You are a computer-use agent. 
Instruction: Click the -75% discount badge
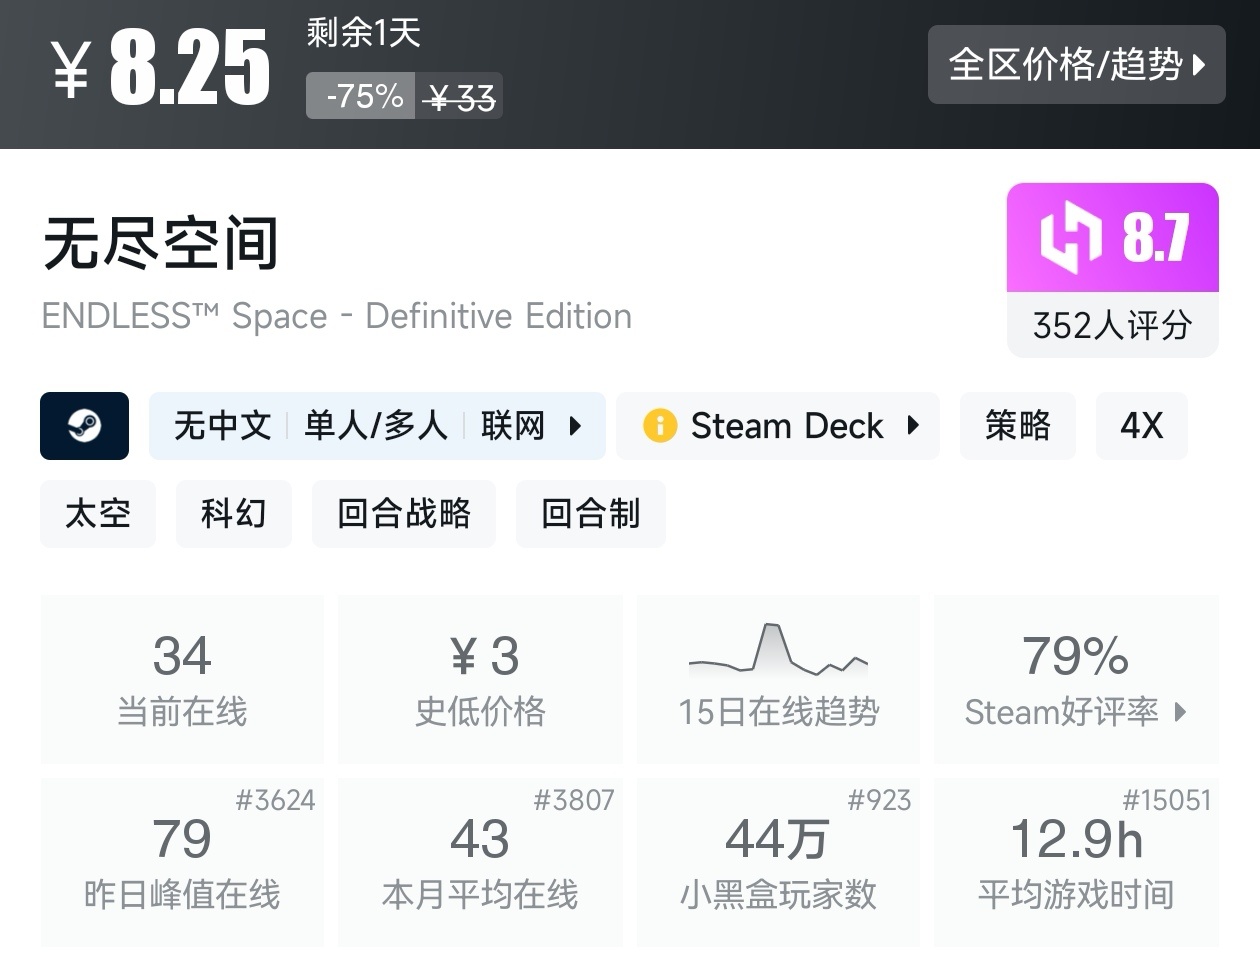[361, 97]
